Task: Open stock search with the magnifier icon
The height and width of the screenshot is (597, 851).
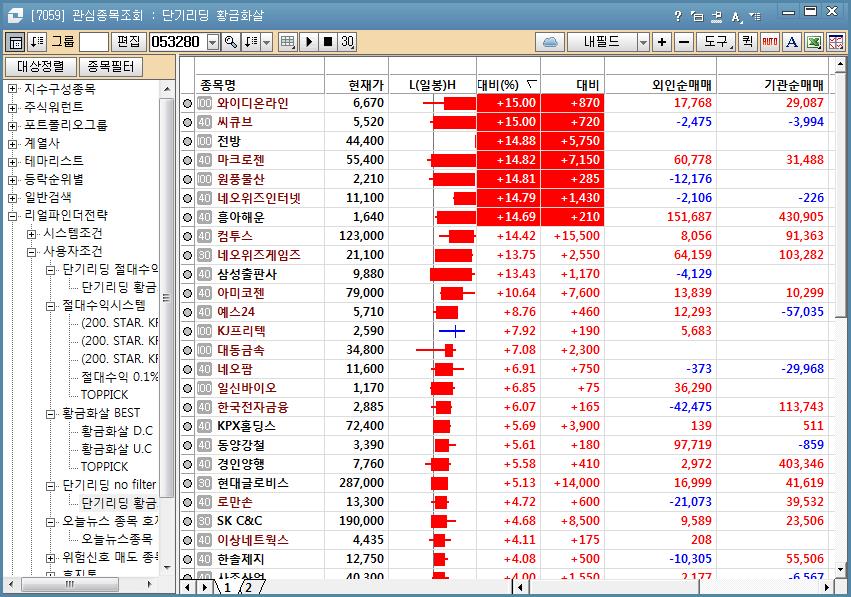Action: (x=231, y=42)
